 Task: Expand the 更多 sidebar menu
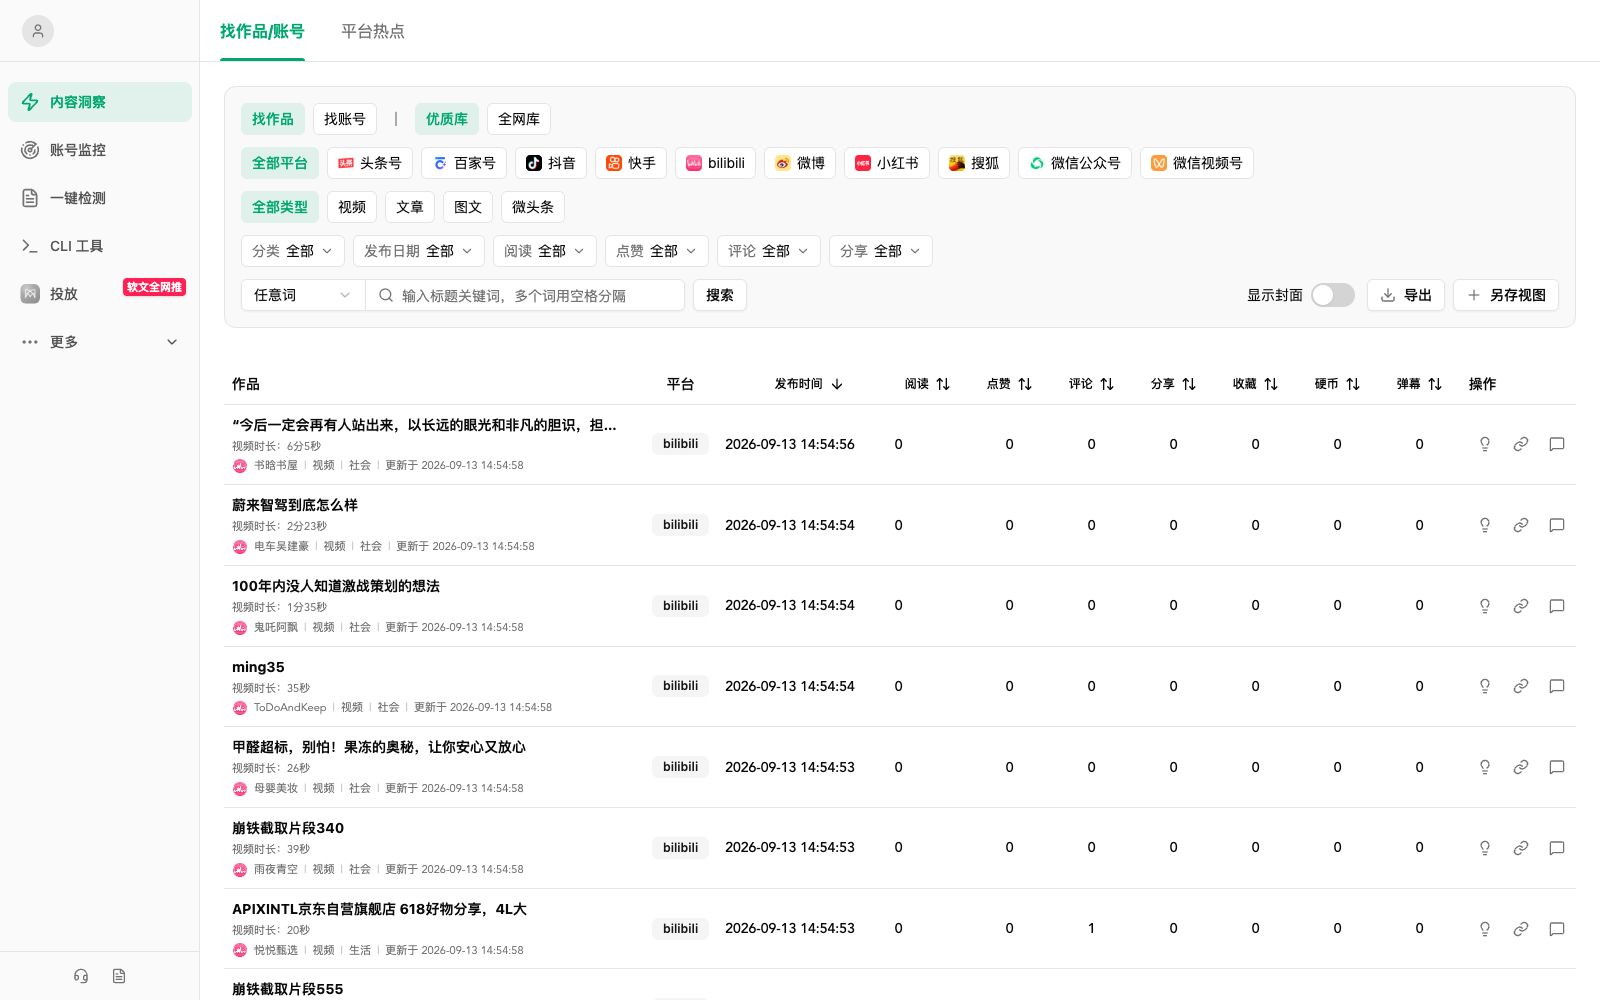pos(100,342)
